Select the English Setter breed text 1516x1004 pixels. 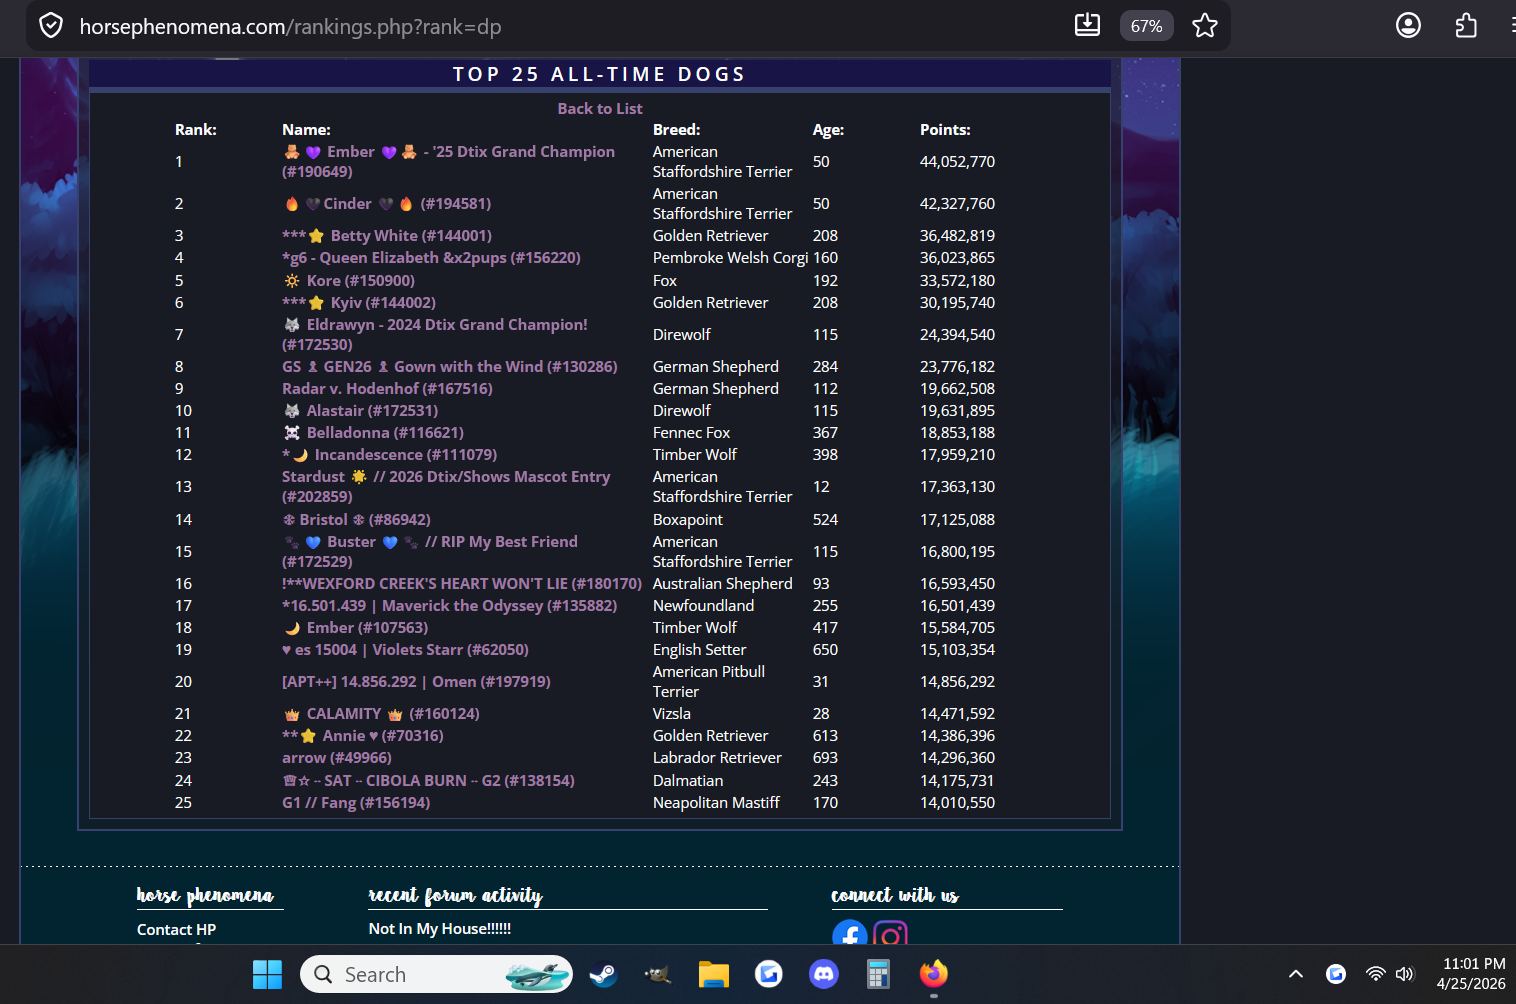pyautogui.click(x=699, y=650)
